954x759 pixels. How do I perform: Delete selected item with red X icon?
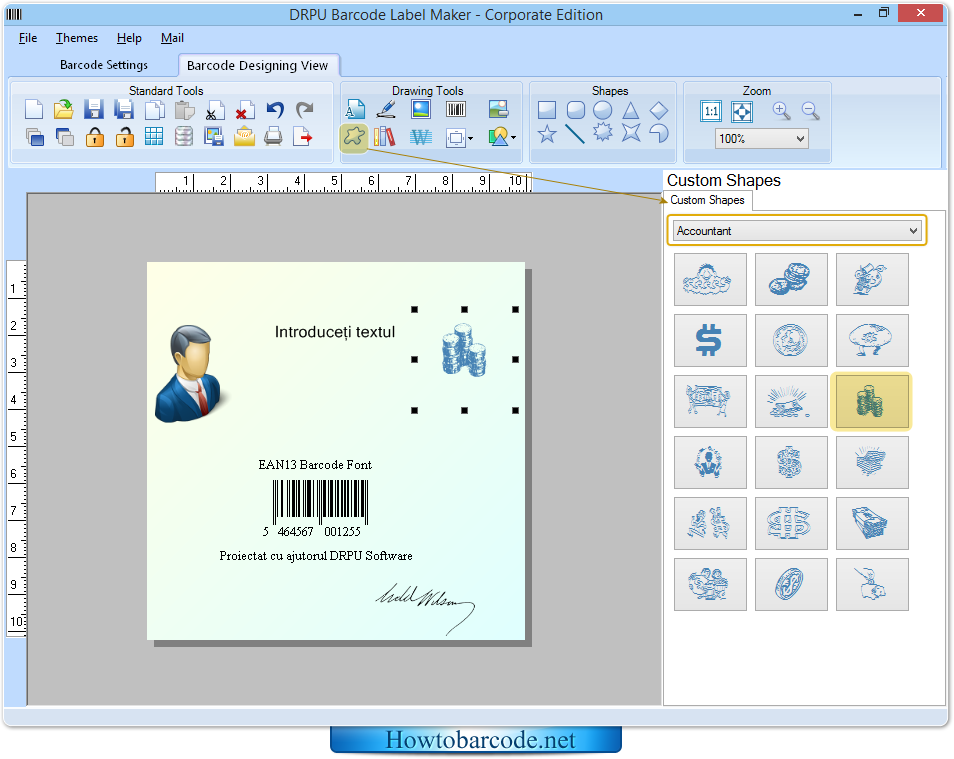click(x=245, y=111)
